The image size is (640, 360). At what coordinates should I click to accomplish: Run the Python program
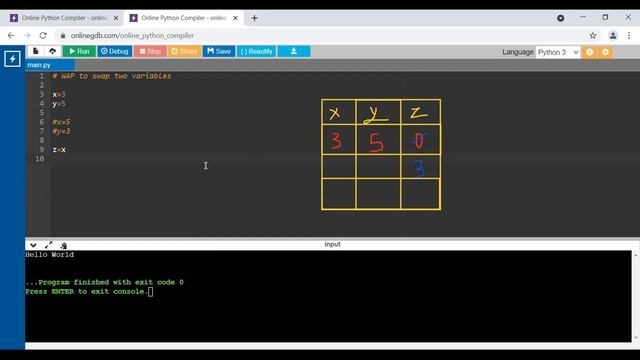click(79, 51)
